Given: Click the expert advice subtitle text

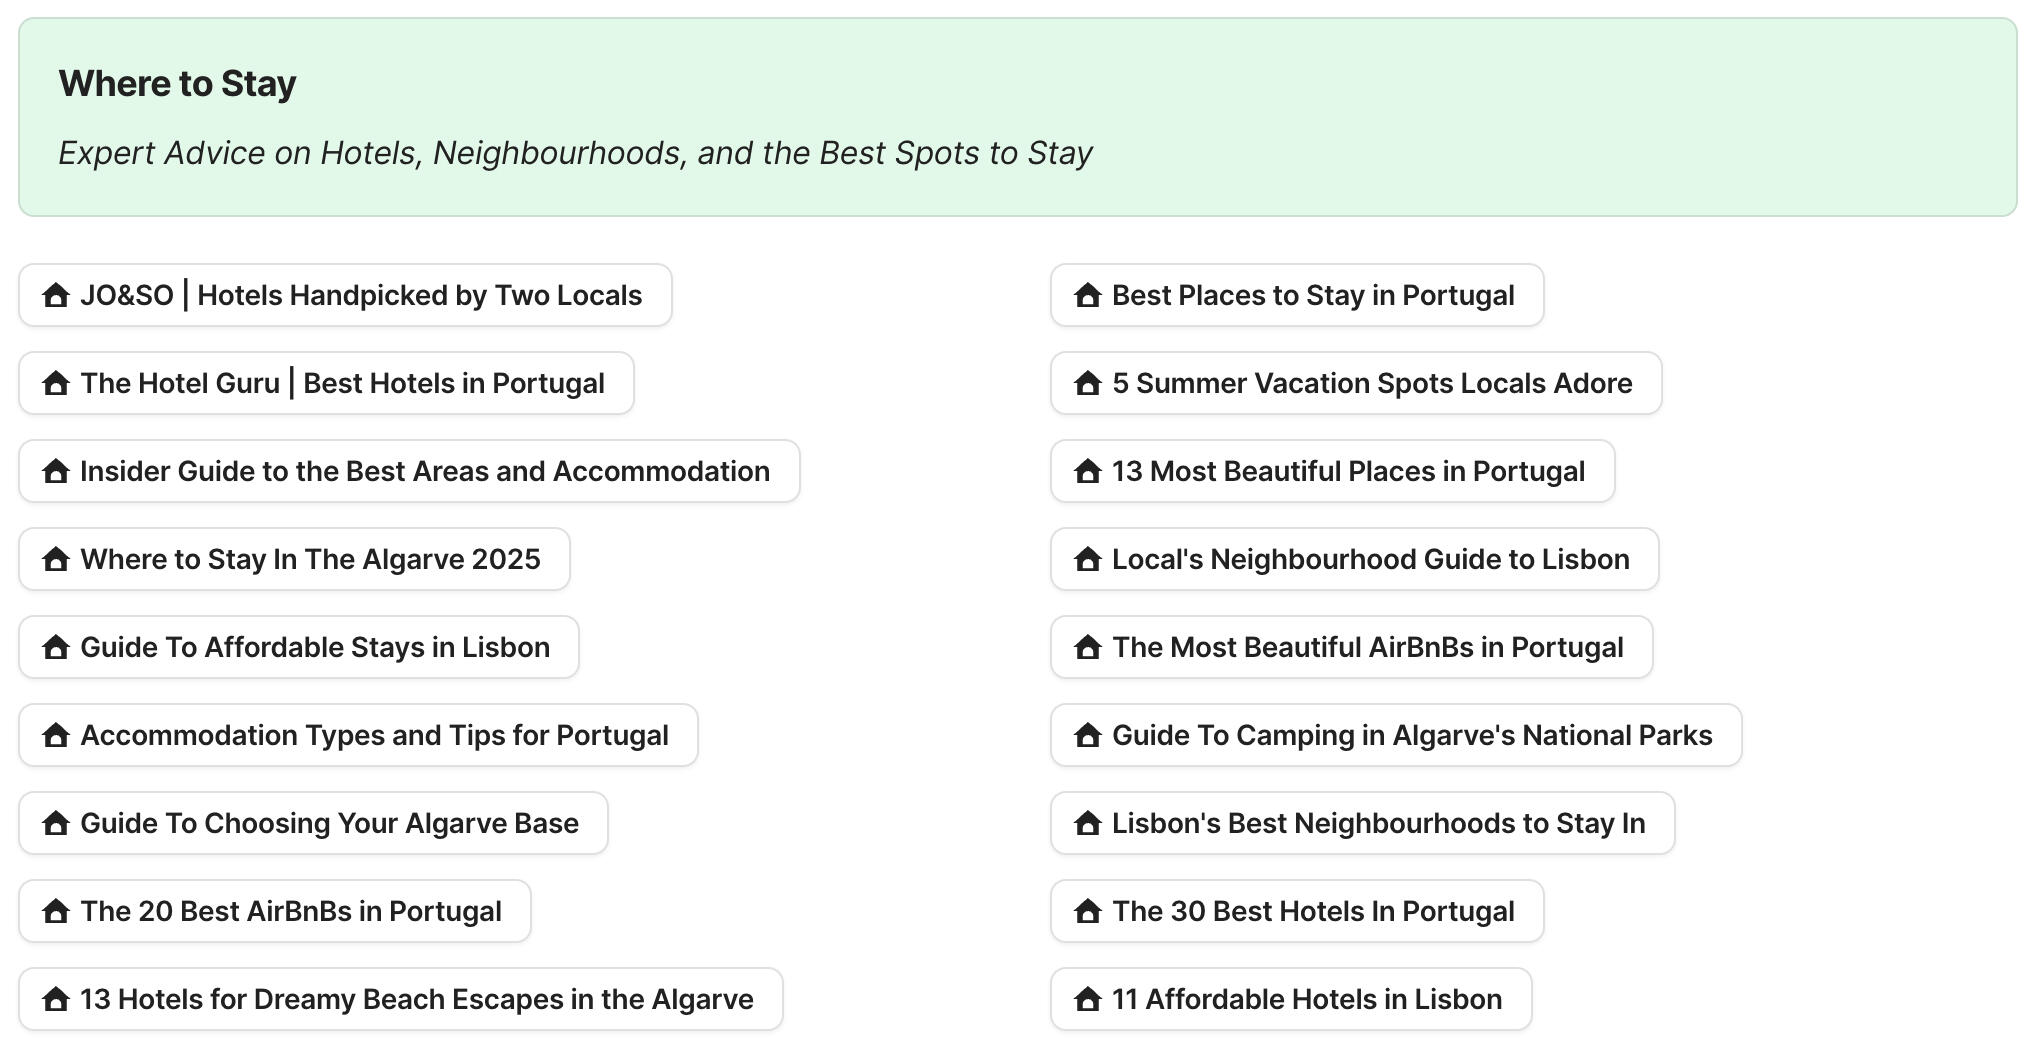Looking at the screenshot, I should tap(576, 153).
